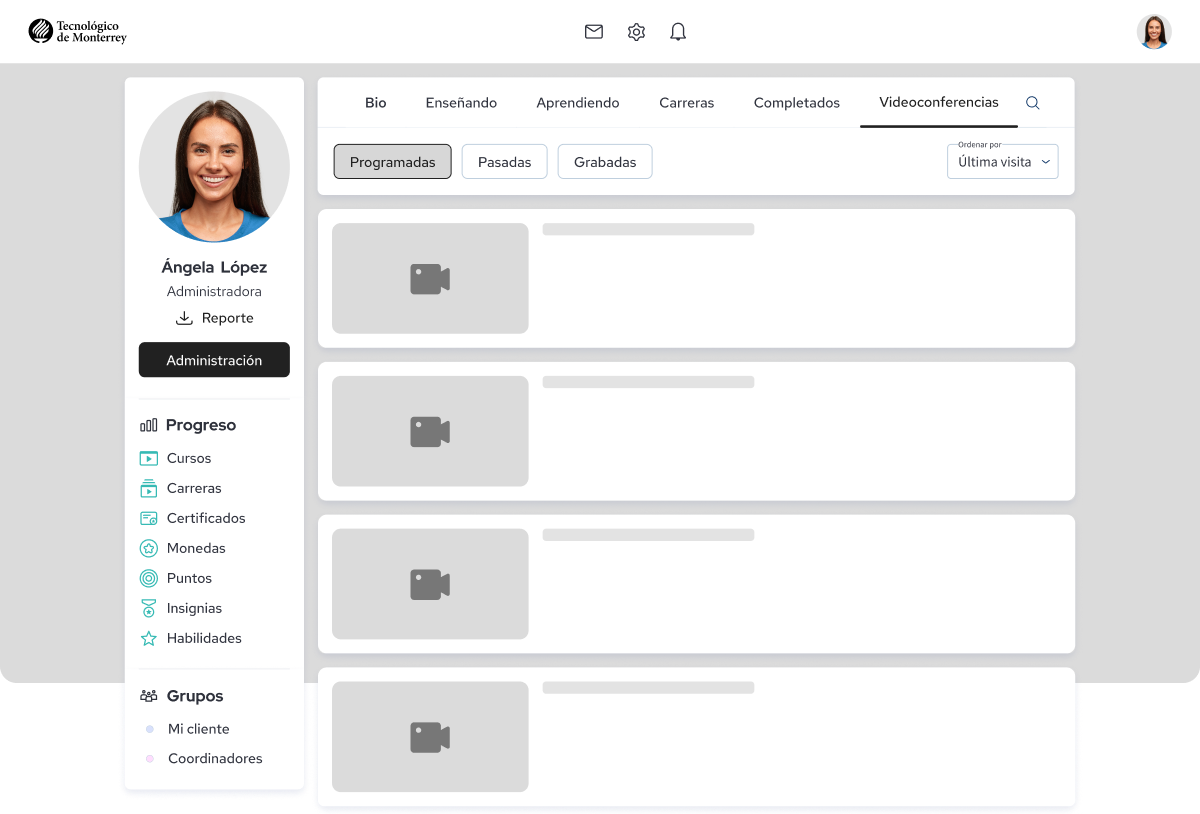
Task: Open the notifications bell icon
Action: 678,32
